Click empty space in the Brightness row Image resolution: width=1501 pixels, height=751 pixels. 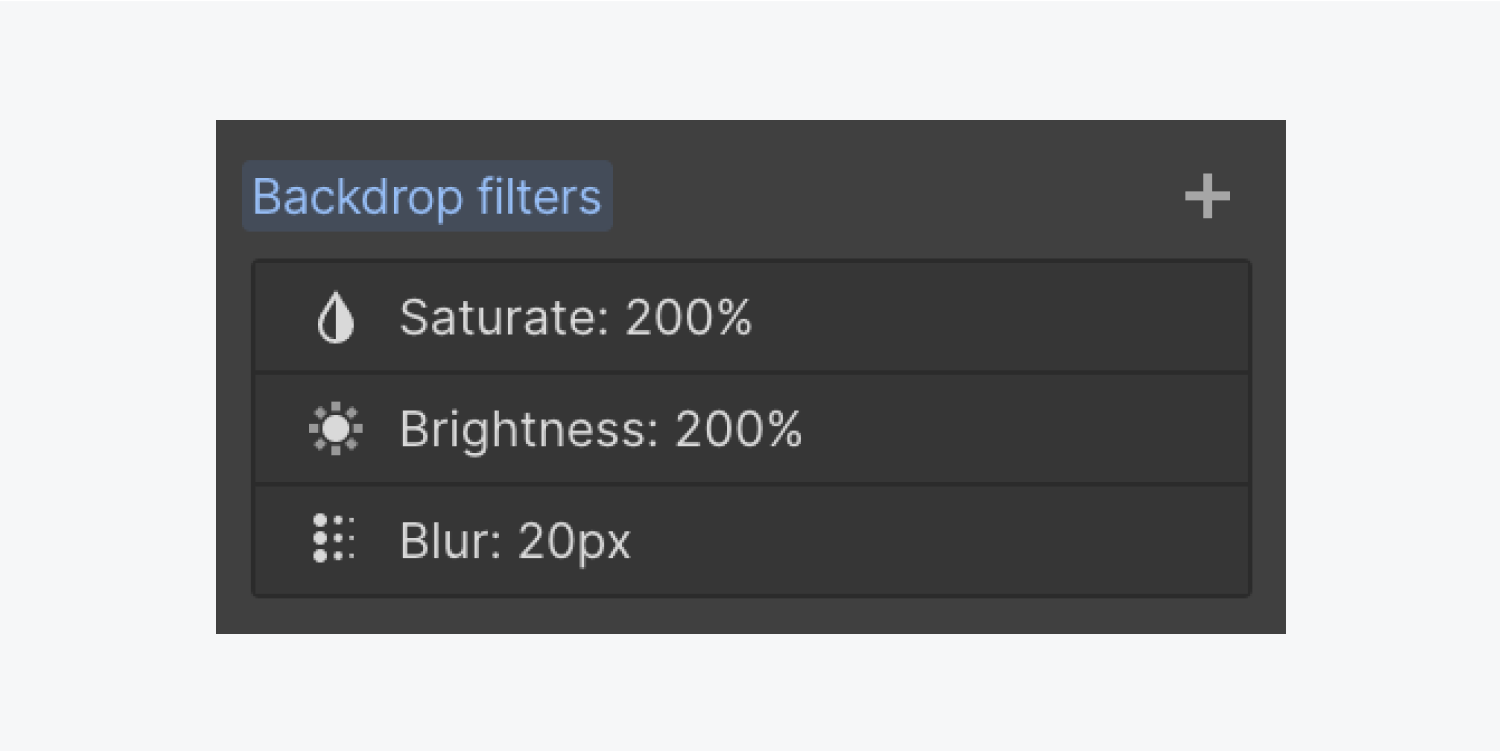click(1025, 430)
